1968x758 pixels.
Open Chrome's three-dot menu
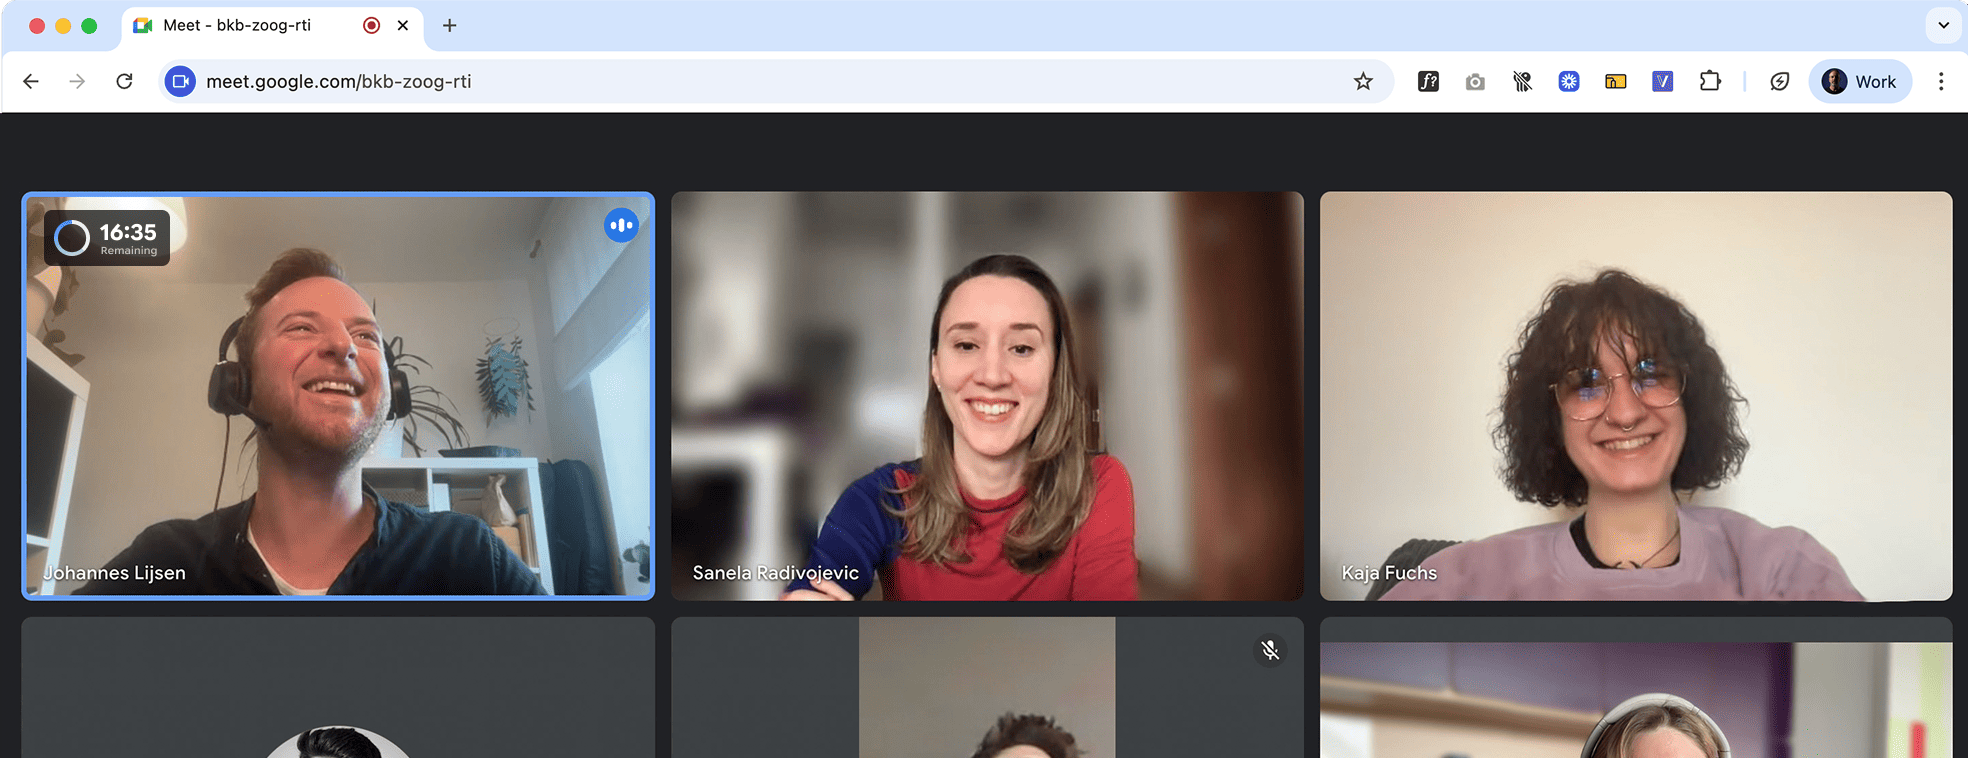tap(1941, 82)
